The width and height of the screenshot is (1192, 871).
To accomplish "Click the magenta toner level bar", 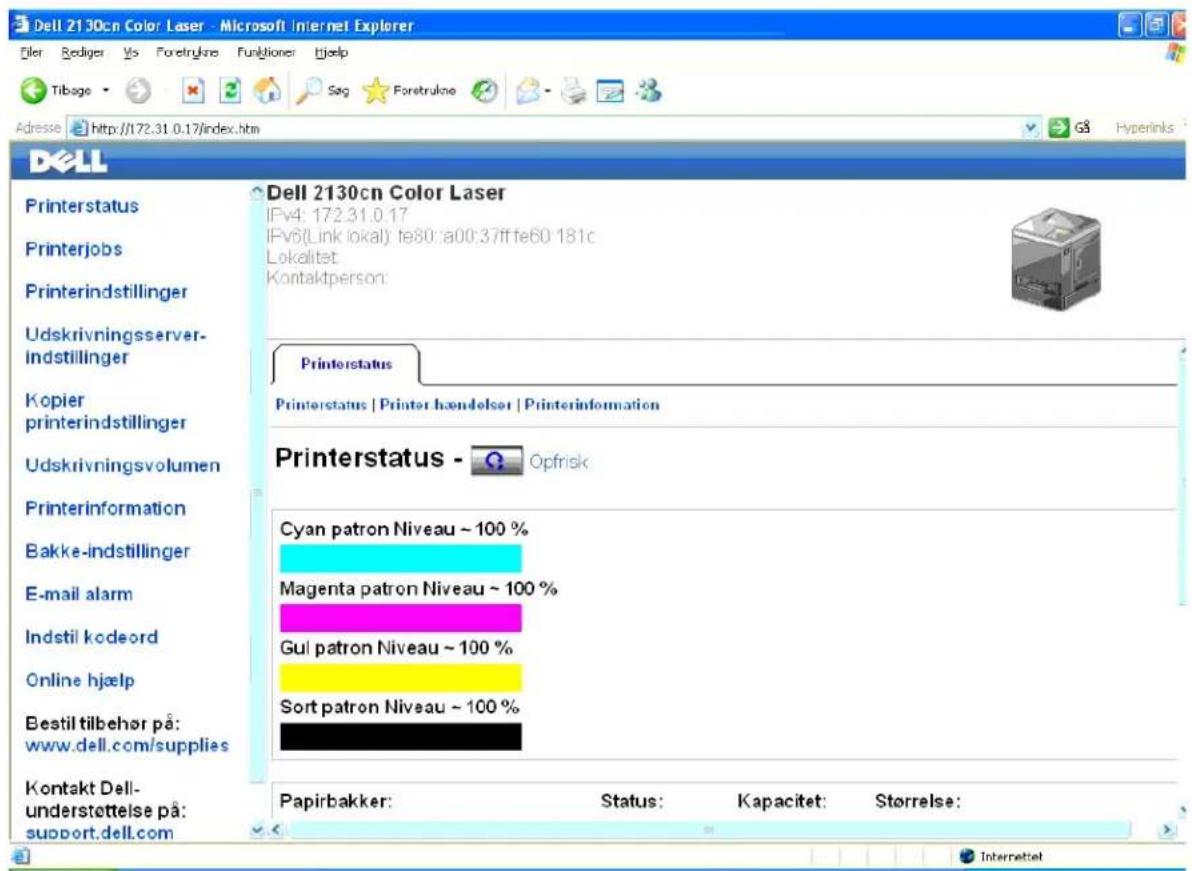I will coord(401,618).
